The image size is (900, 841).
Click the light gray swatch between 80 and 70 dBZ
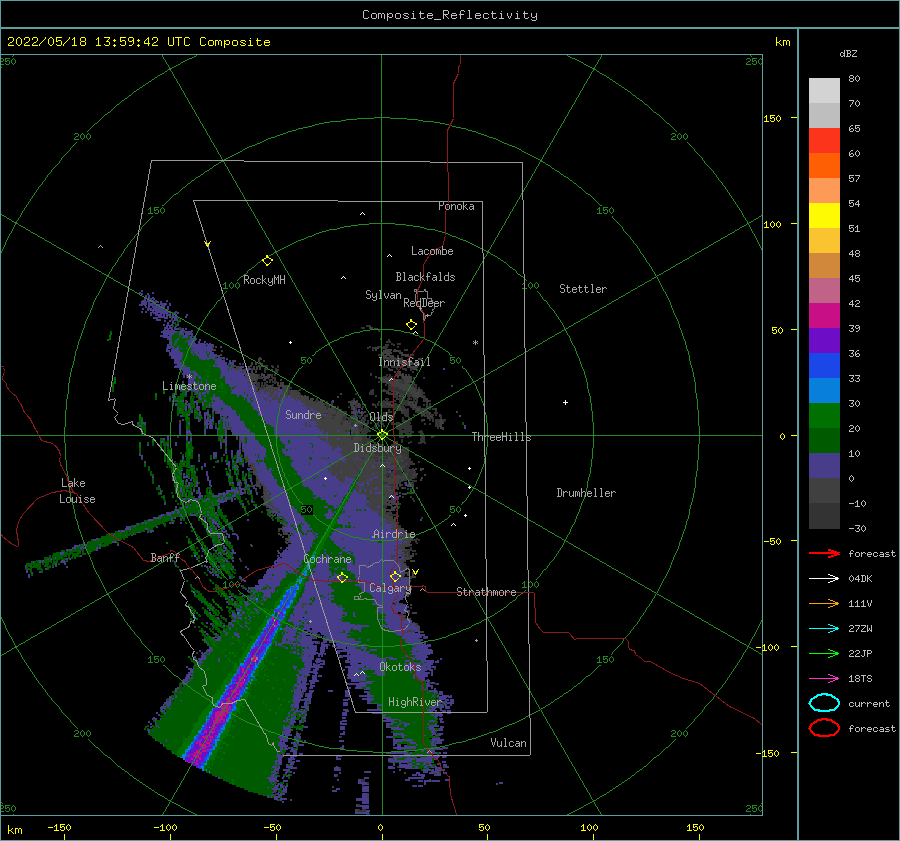(824, 91)
